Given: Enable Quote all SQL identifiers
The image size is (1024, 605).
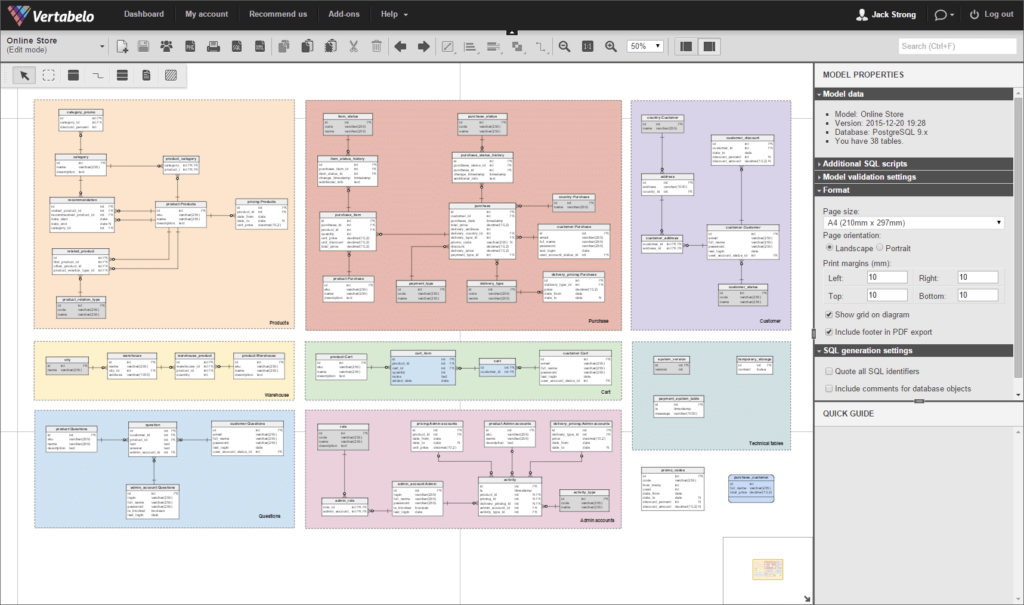Looking at the screenshot, I should tap(829, 371).
